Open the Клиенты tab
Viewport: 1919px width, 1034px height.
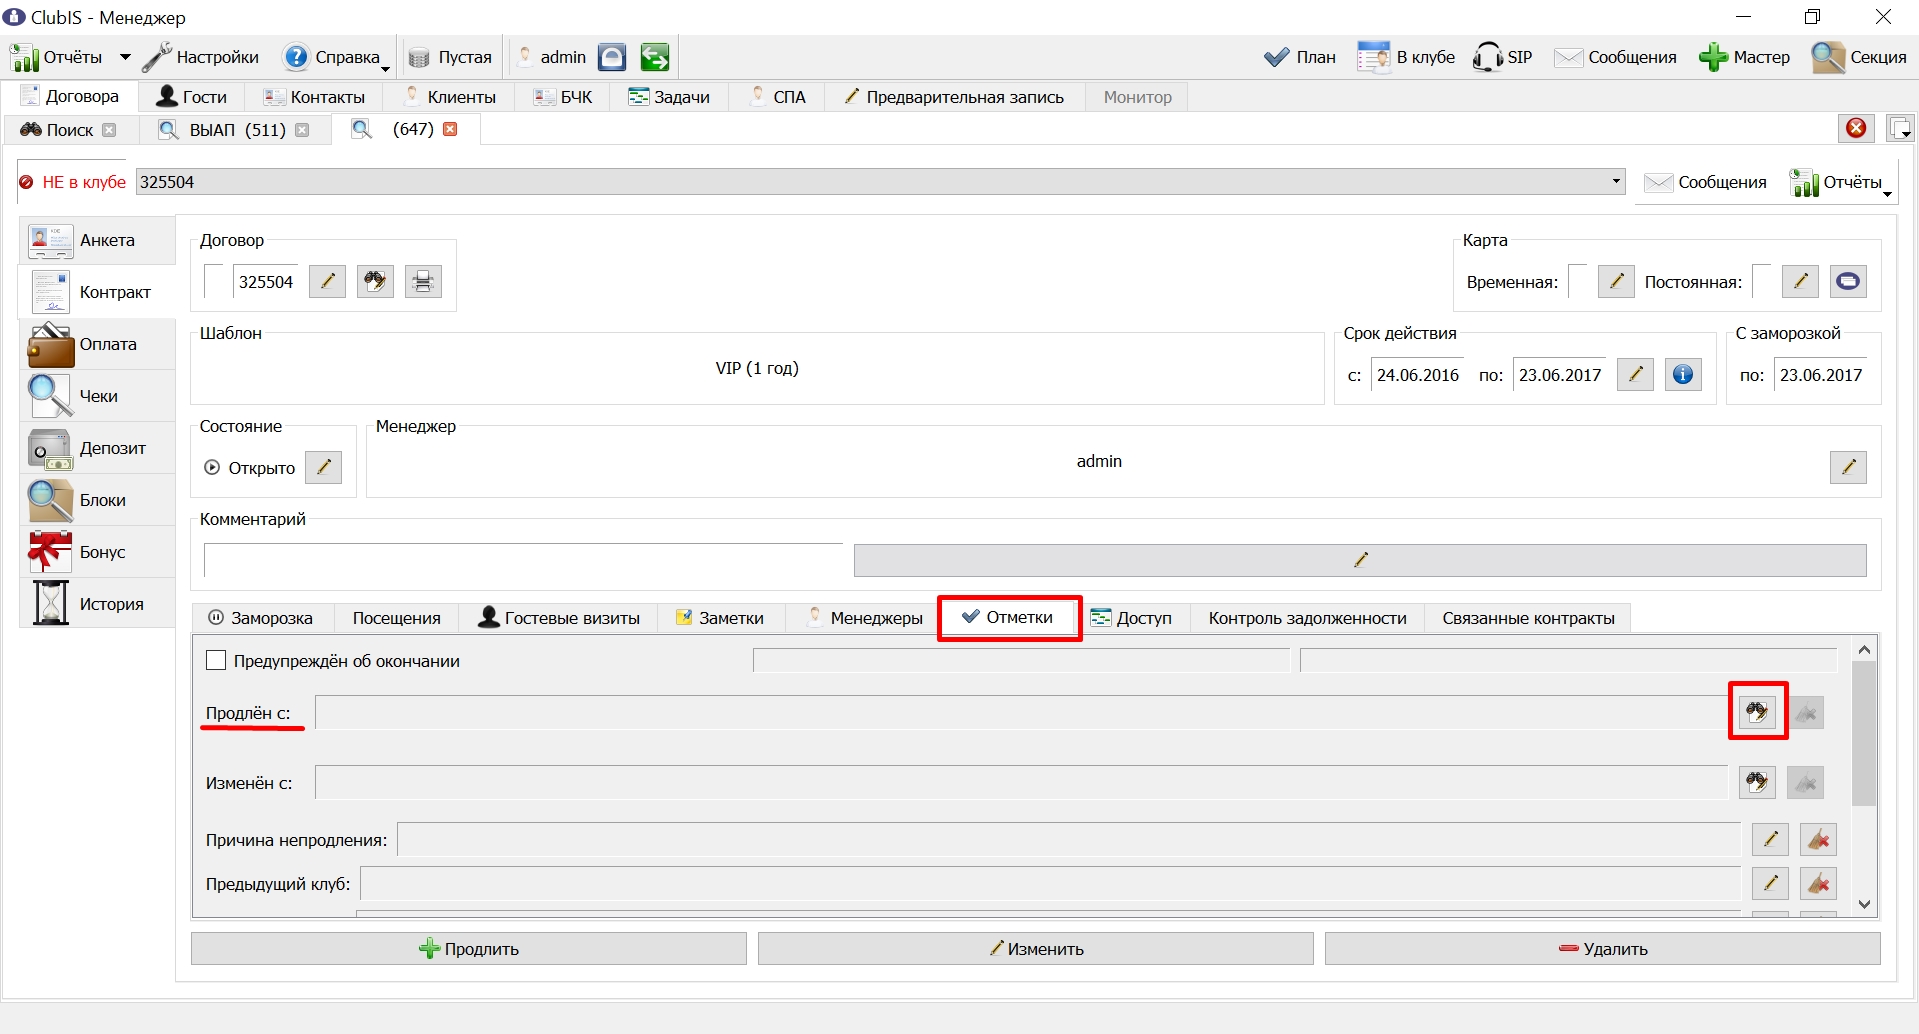pos(449,97)
